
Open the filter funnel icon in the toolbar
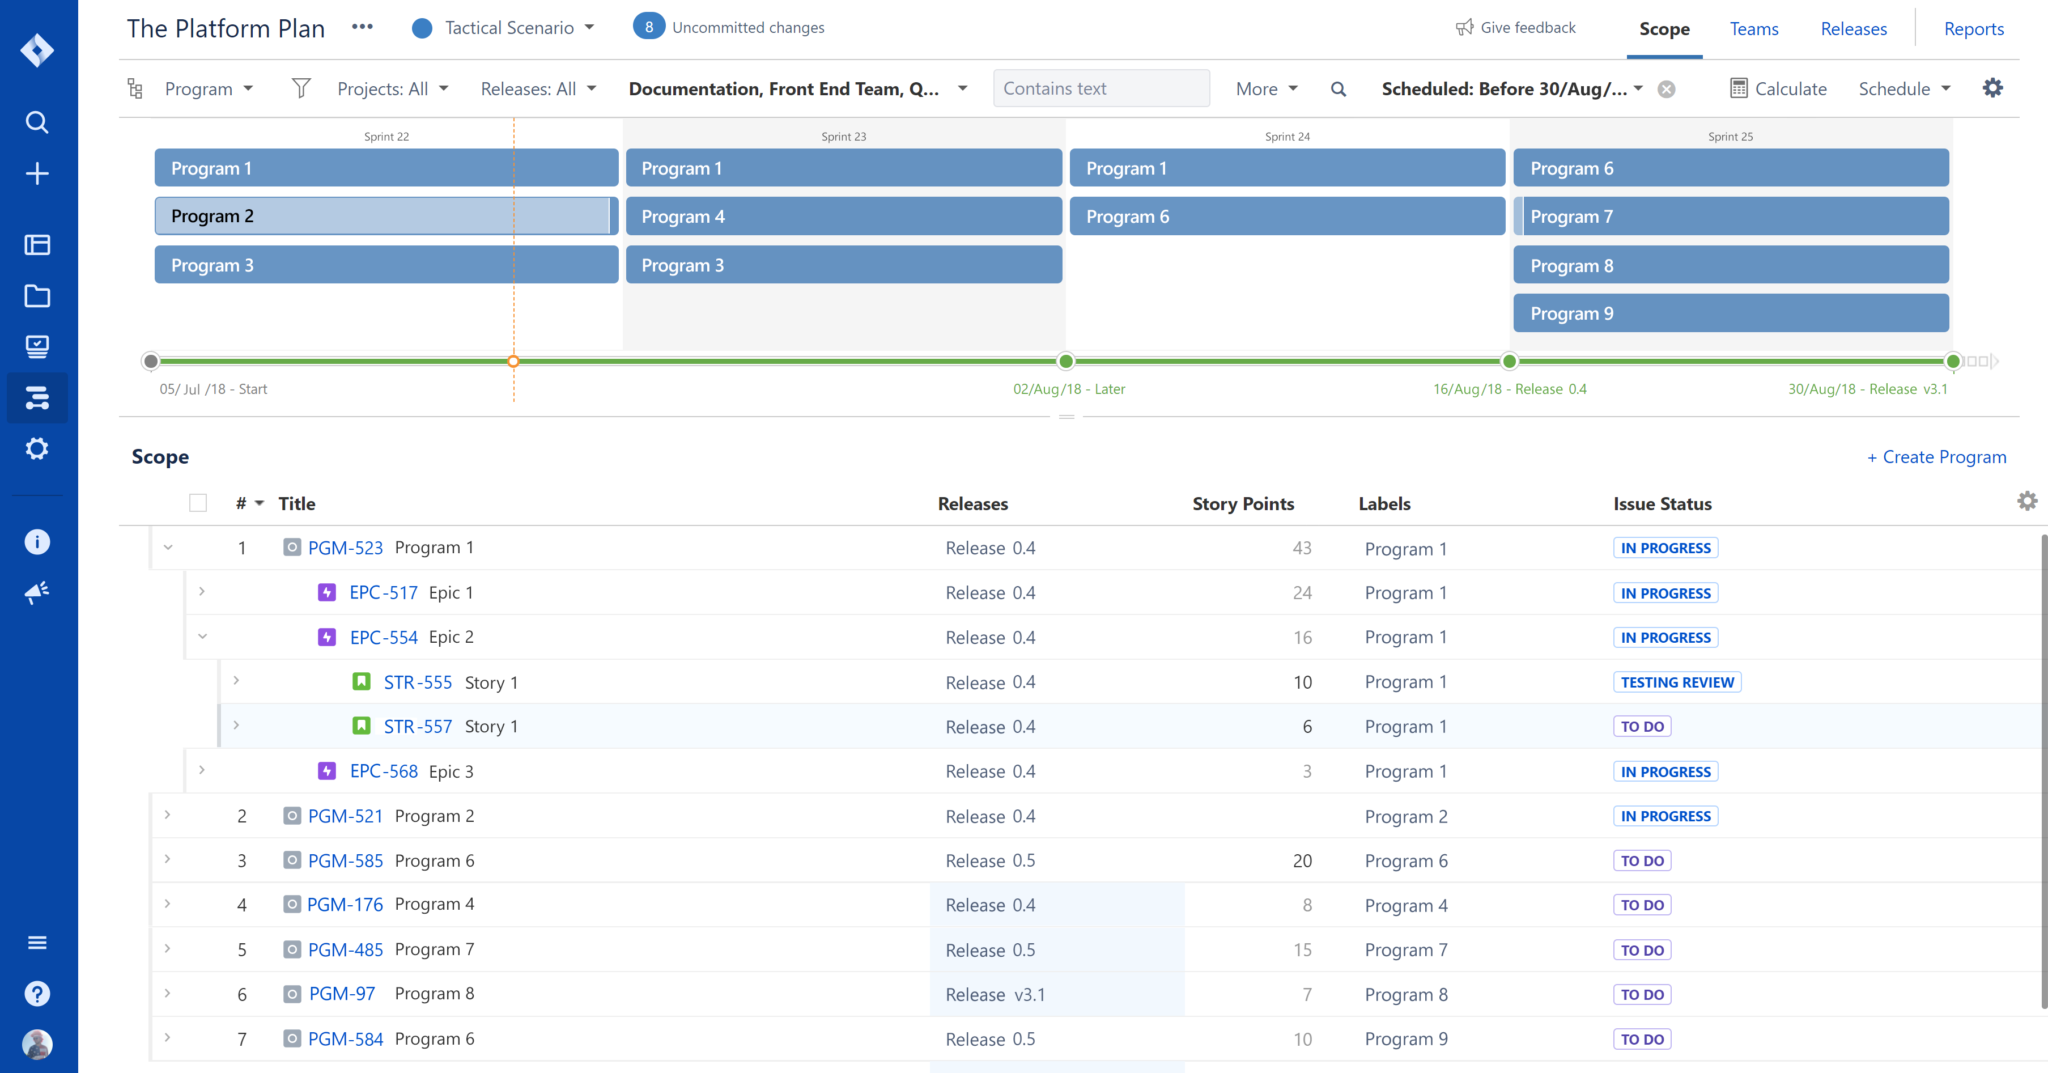[x=300, y=88]
